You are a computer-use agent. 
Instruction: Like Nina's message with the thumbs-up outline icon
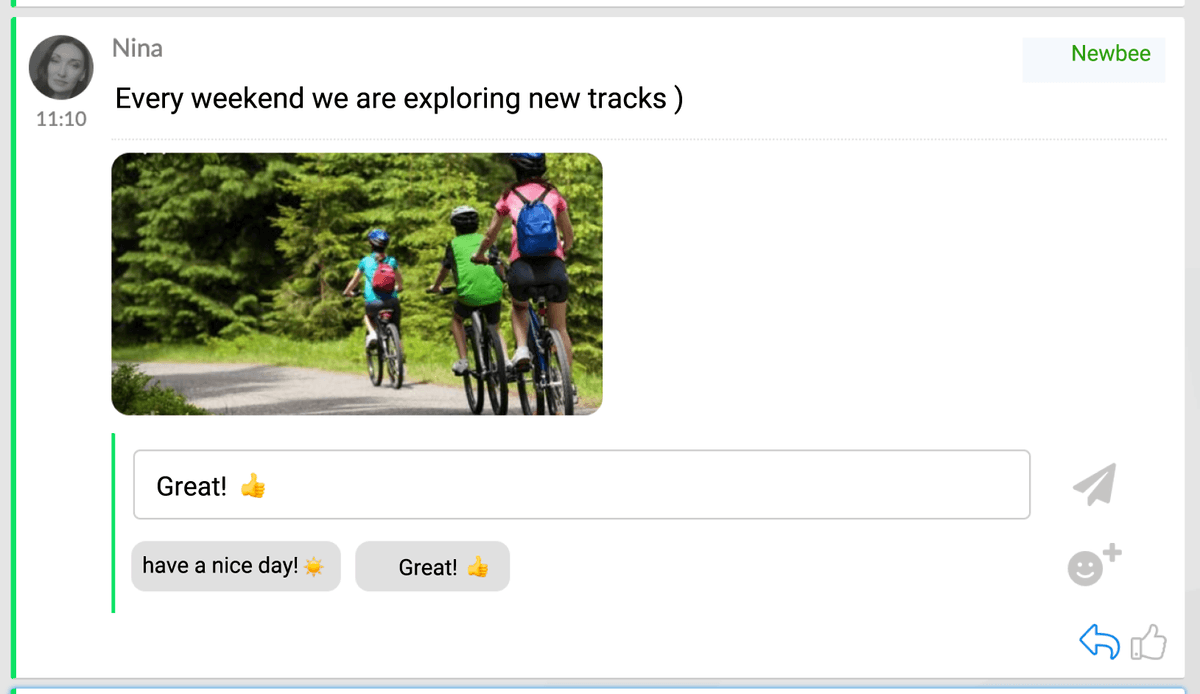tap(1149, 642)
